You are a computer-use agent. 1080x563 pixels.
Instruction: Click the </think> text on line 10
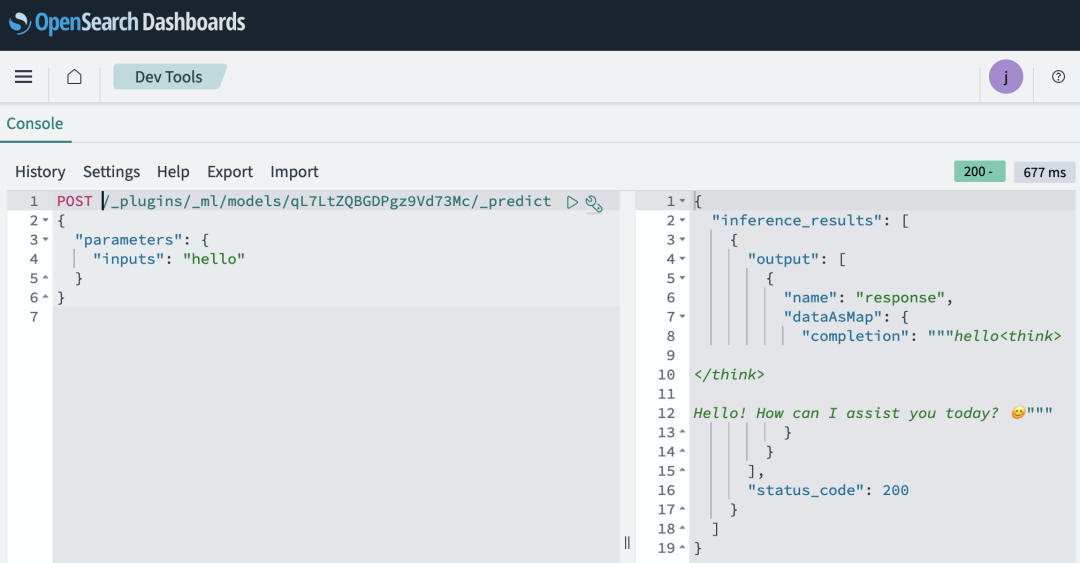tap(729, 375)
